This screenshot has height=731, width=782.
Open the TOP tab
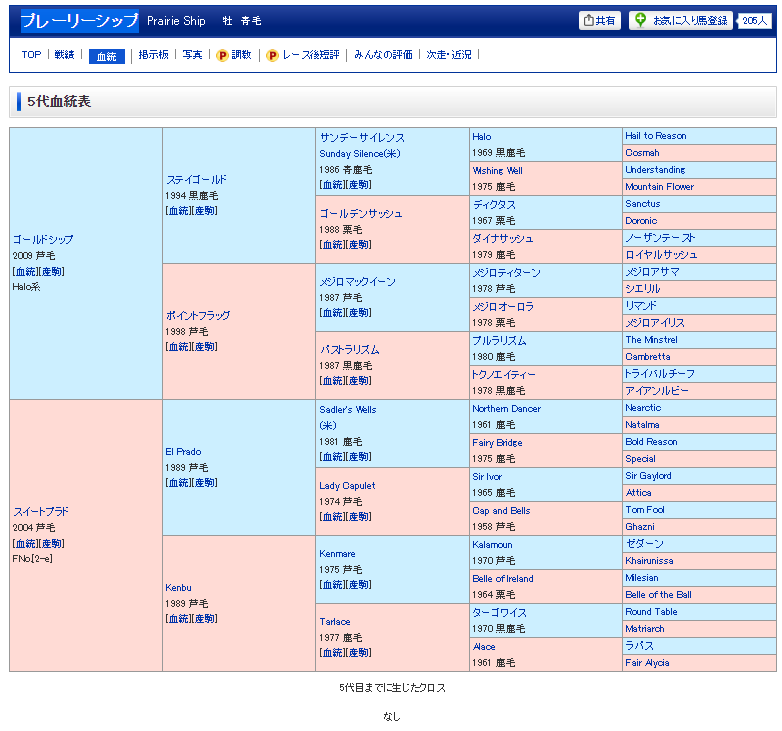(31, 55)
